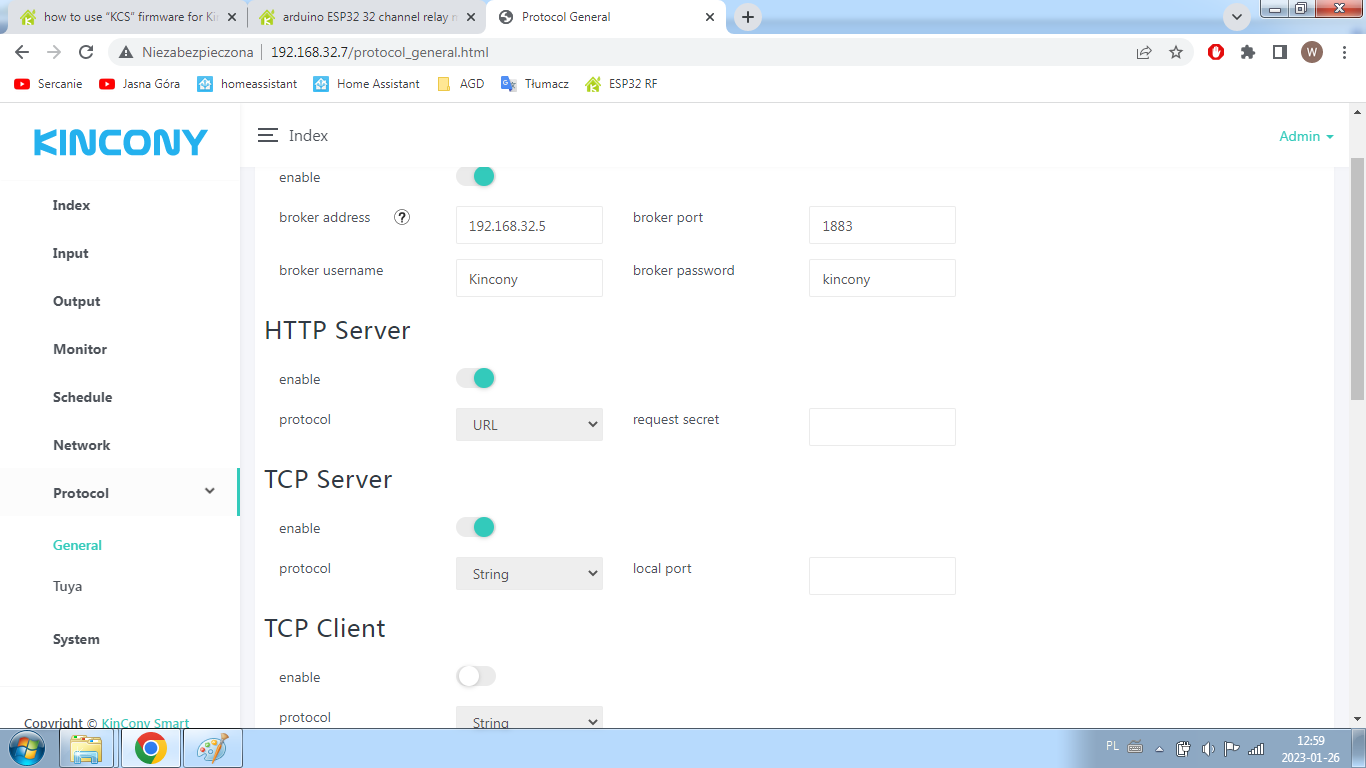Screen dimensions: 1366x768
Task: Enable the TCP Client toggle switch
Action: coord(476,676)
